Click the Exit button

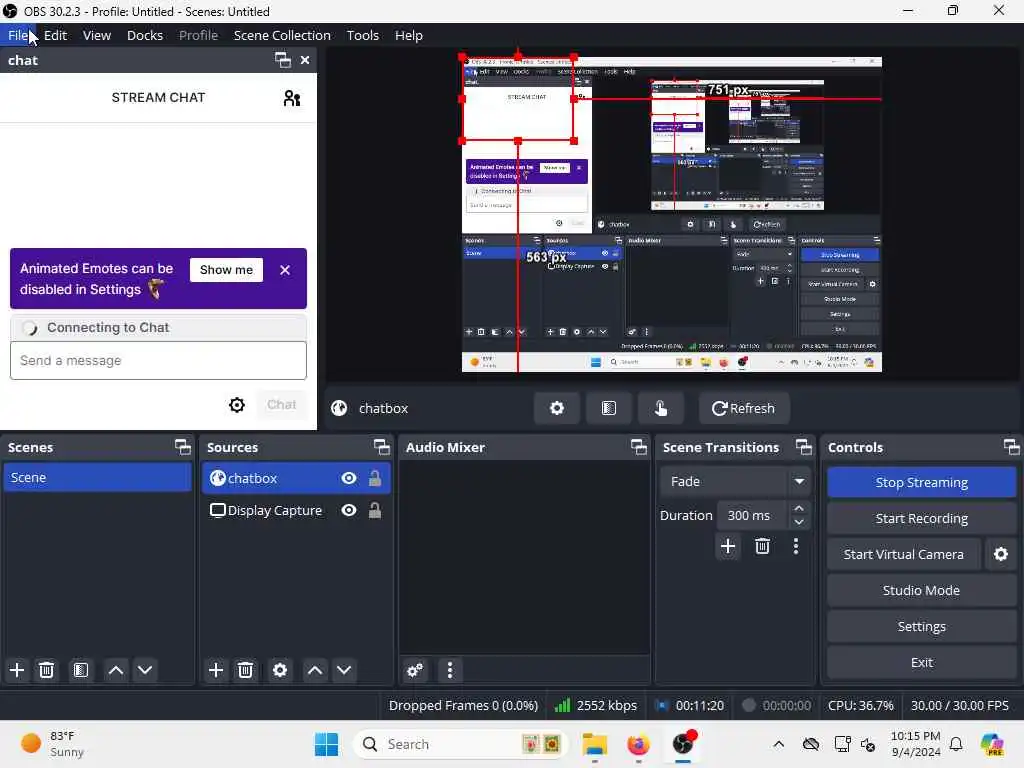pos(921,662)
